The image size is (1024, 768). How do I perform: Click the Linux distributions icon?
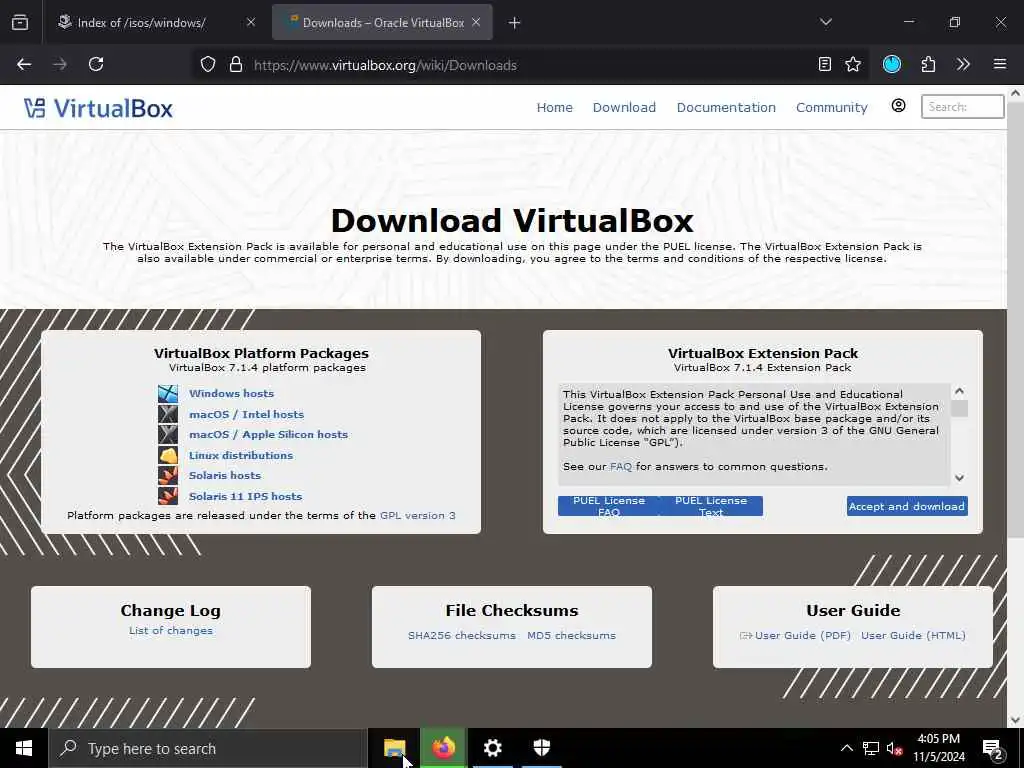point(168,455)
